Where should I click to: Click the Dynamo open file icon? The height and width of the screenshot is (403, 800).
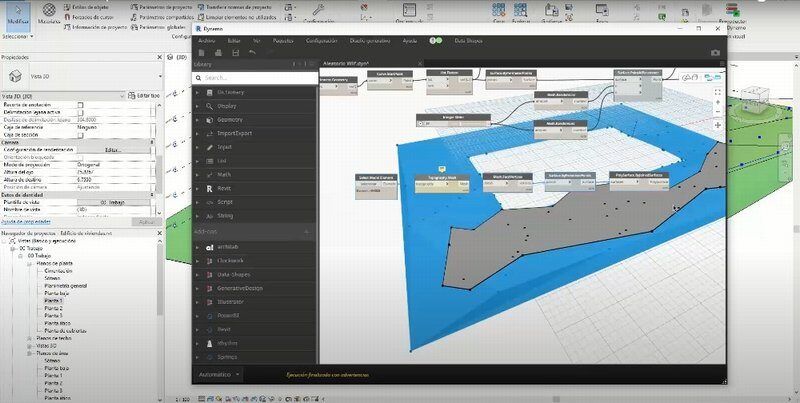[x=217, y=52]
